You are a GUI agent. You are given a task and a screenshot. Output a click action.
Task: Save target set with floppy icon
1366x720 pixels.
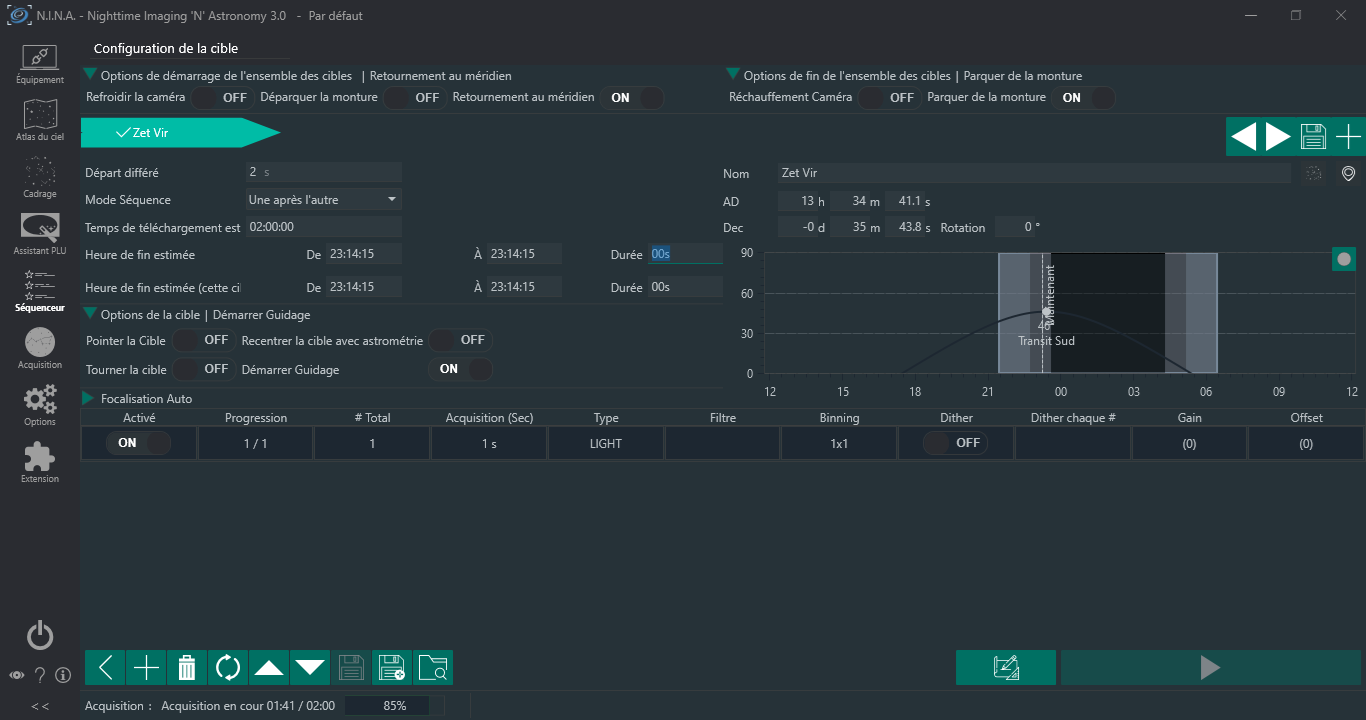pyautogui.click(x=1313, y=137)
